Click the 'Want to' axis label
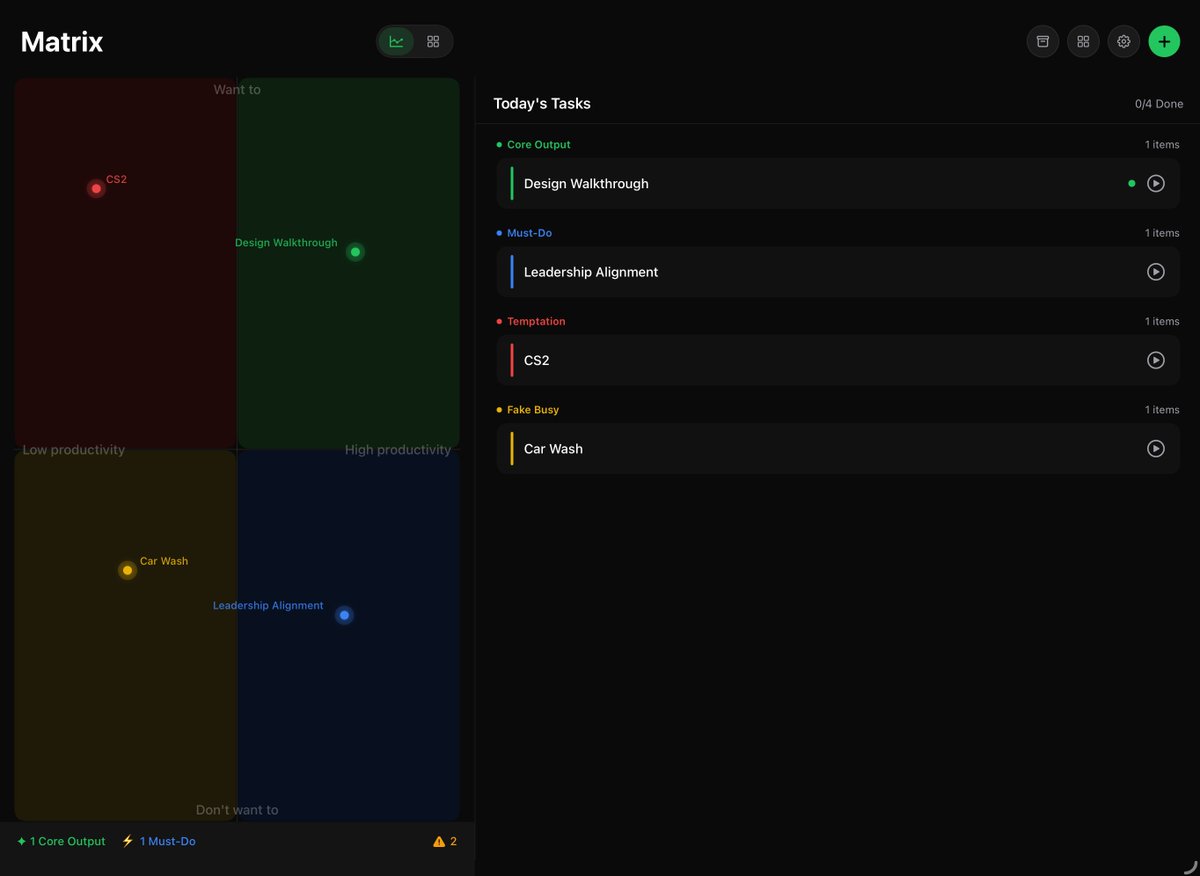Viewport: 1200px width, 876px height. tap(237, 90)
